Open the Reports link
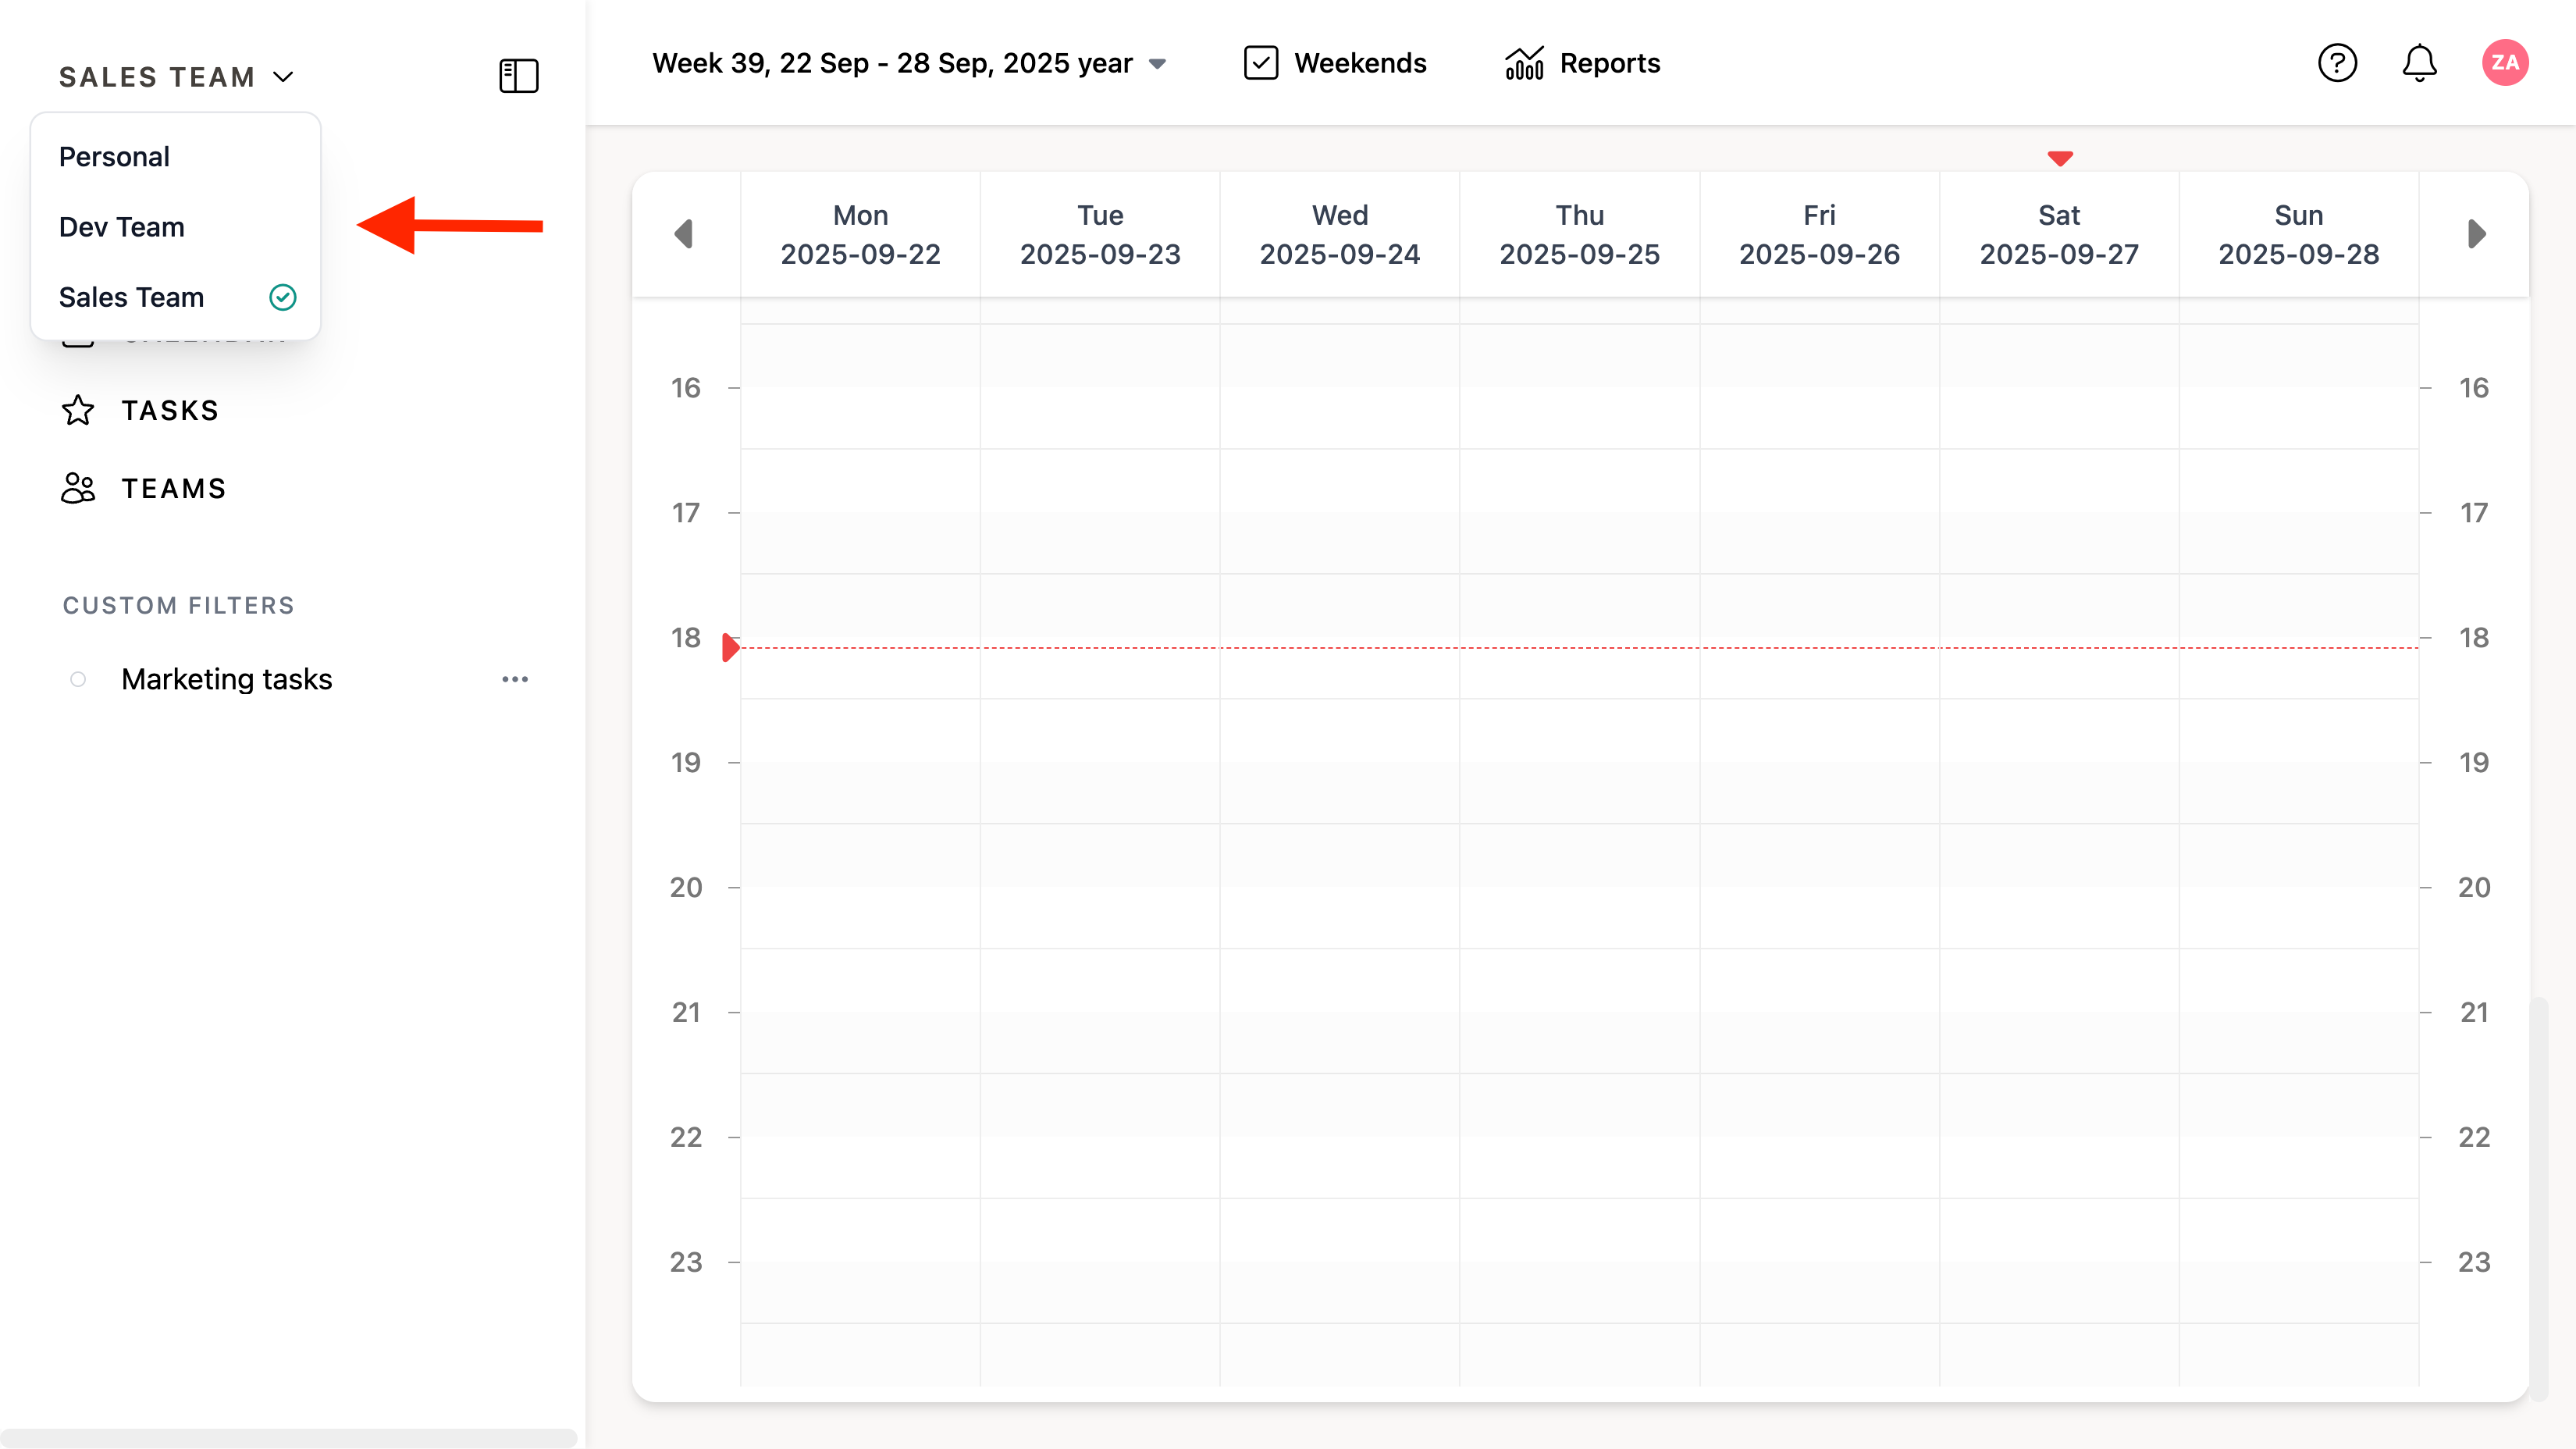The height and width of the screenshot is (1449, 2576). (x=1609, y=63)
